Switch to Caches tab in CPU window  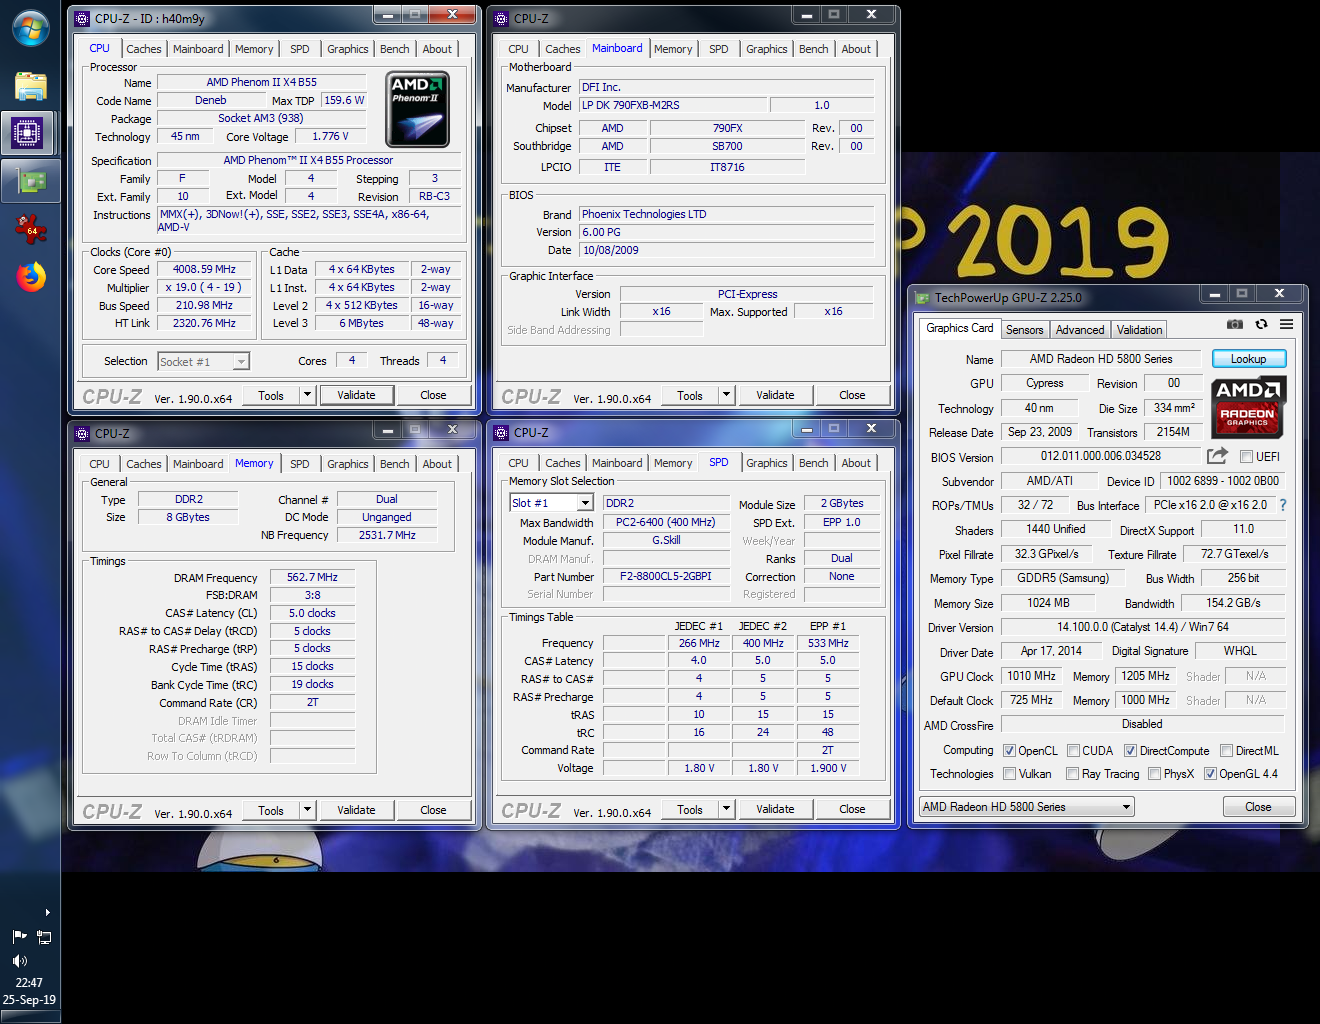click(x=143, y=49)
